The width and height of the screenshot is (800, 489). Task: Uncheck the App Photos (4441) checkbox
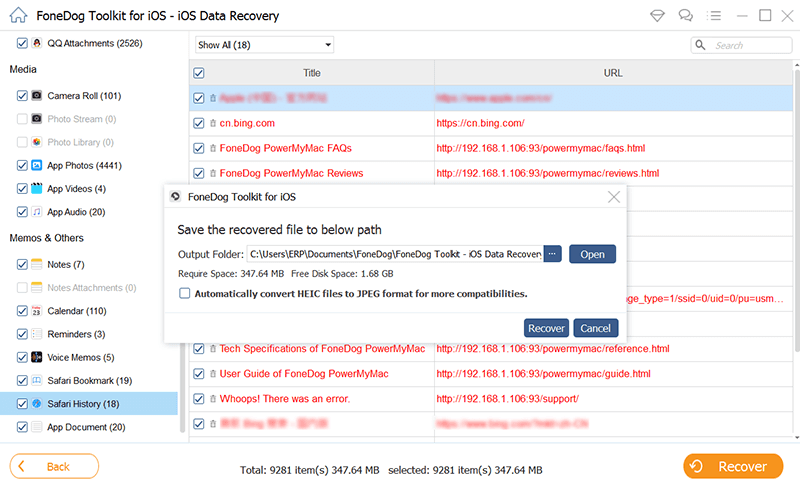point(22,165)
